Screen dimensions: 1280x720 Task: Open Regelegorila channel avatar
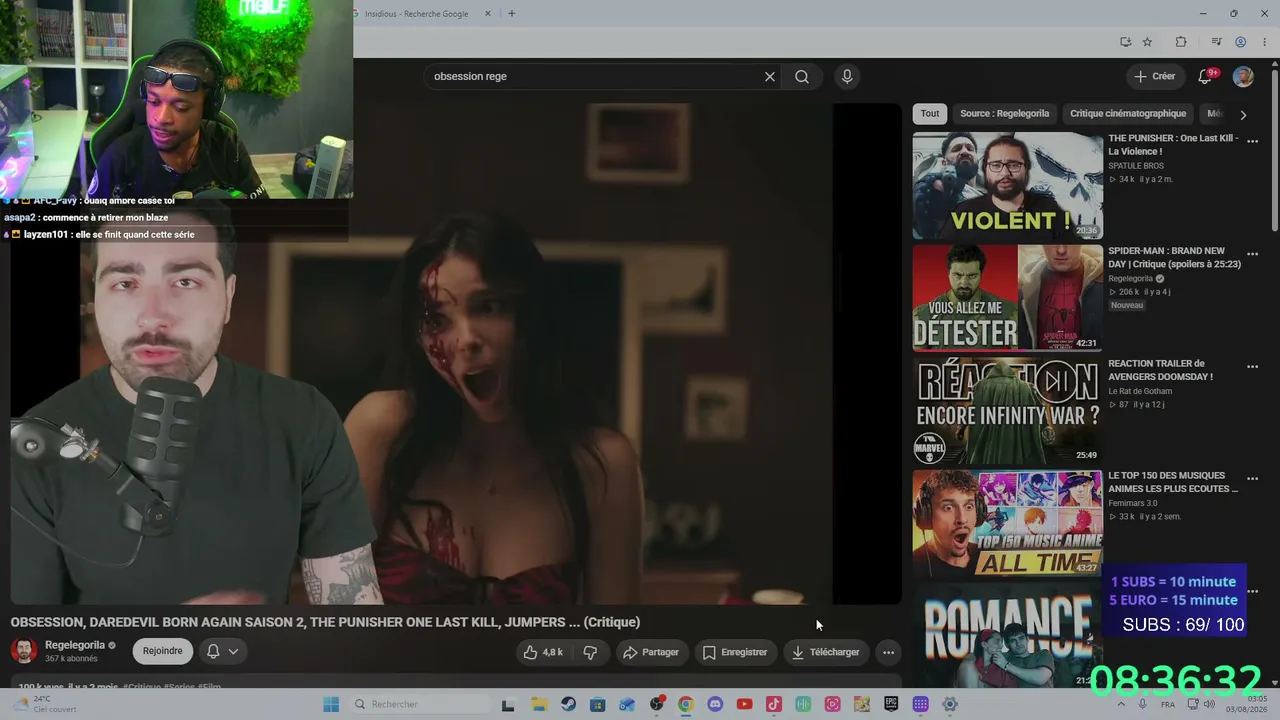[23, 651]
